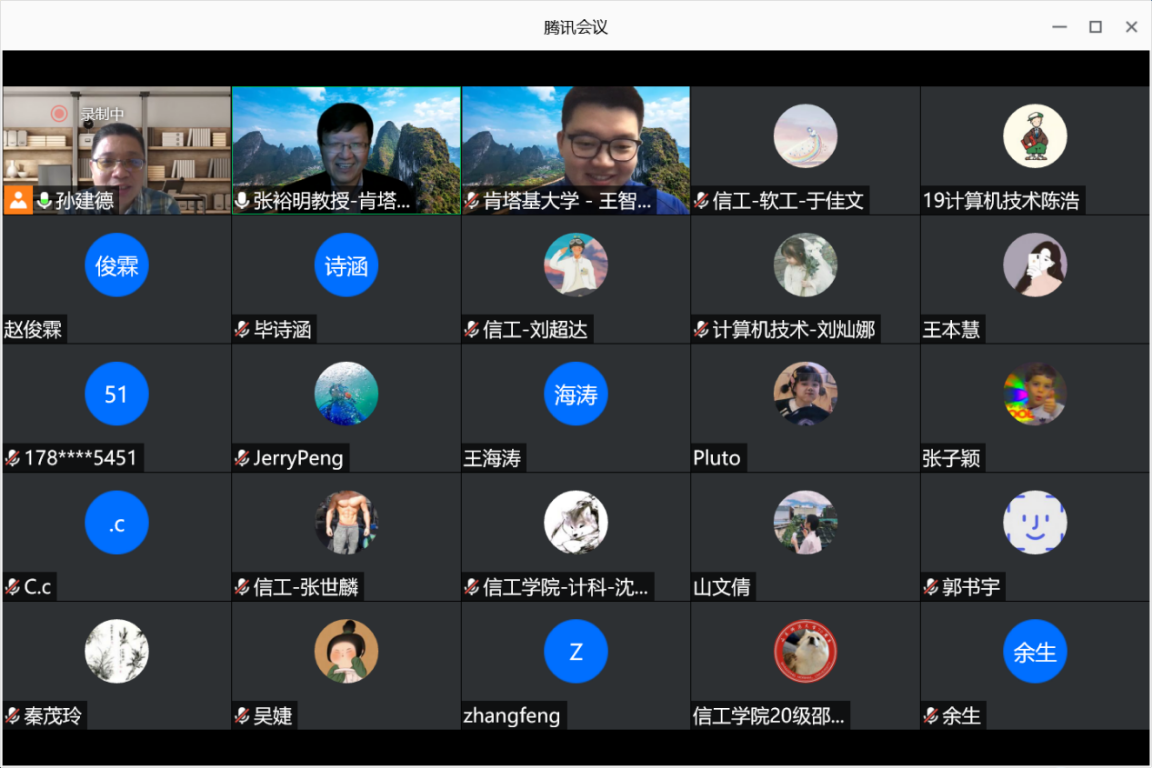Select 孙建德 video feed

(x=117, y=151)
